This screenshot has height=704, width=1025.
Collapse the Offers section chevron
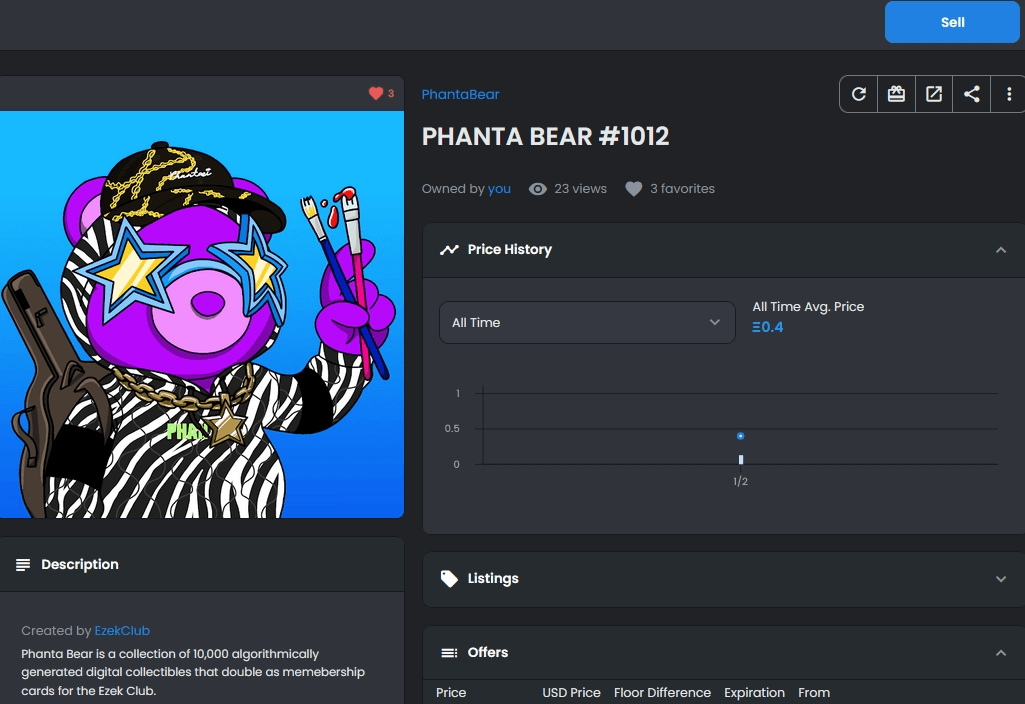tap(1001, 653)
